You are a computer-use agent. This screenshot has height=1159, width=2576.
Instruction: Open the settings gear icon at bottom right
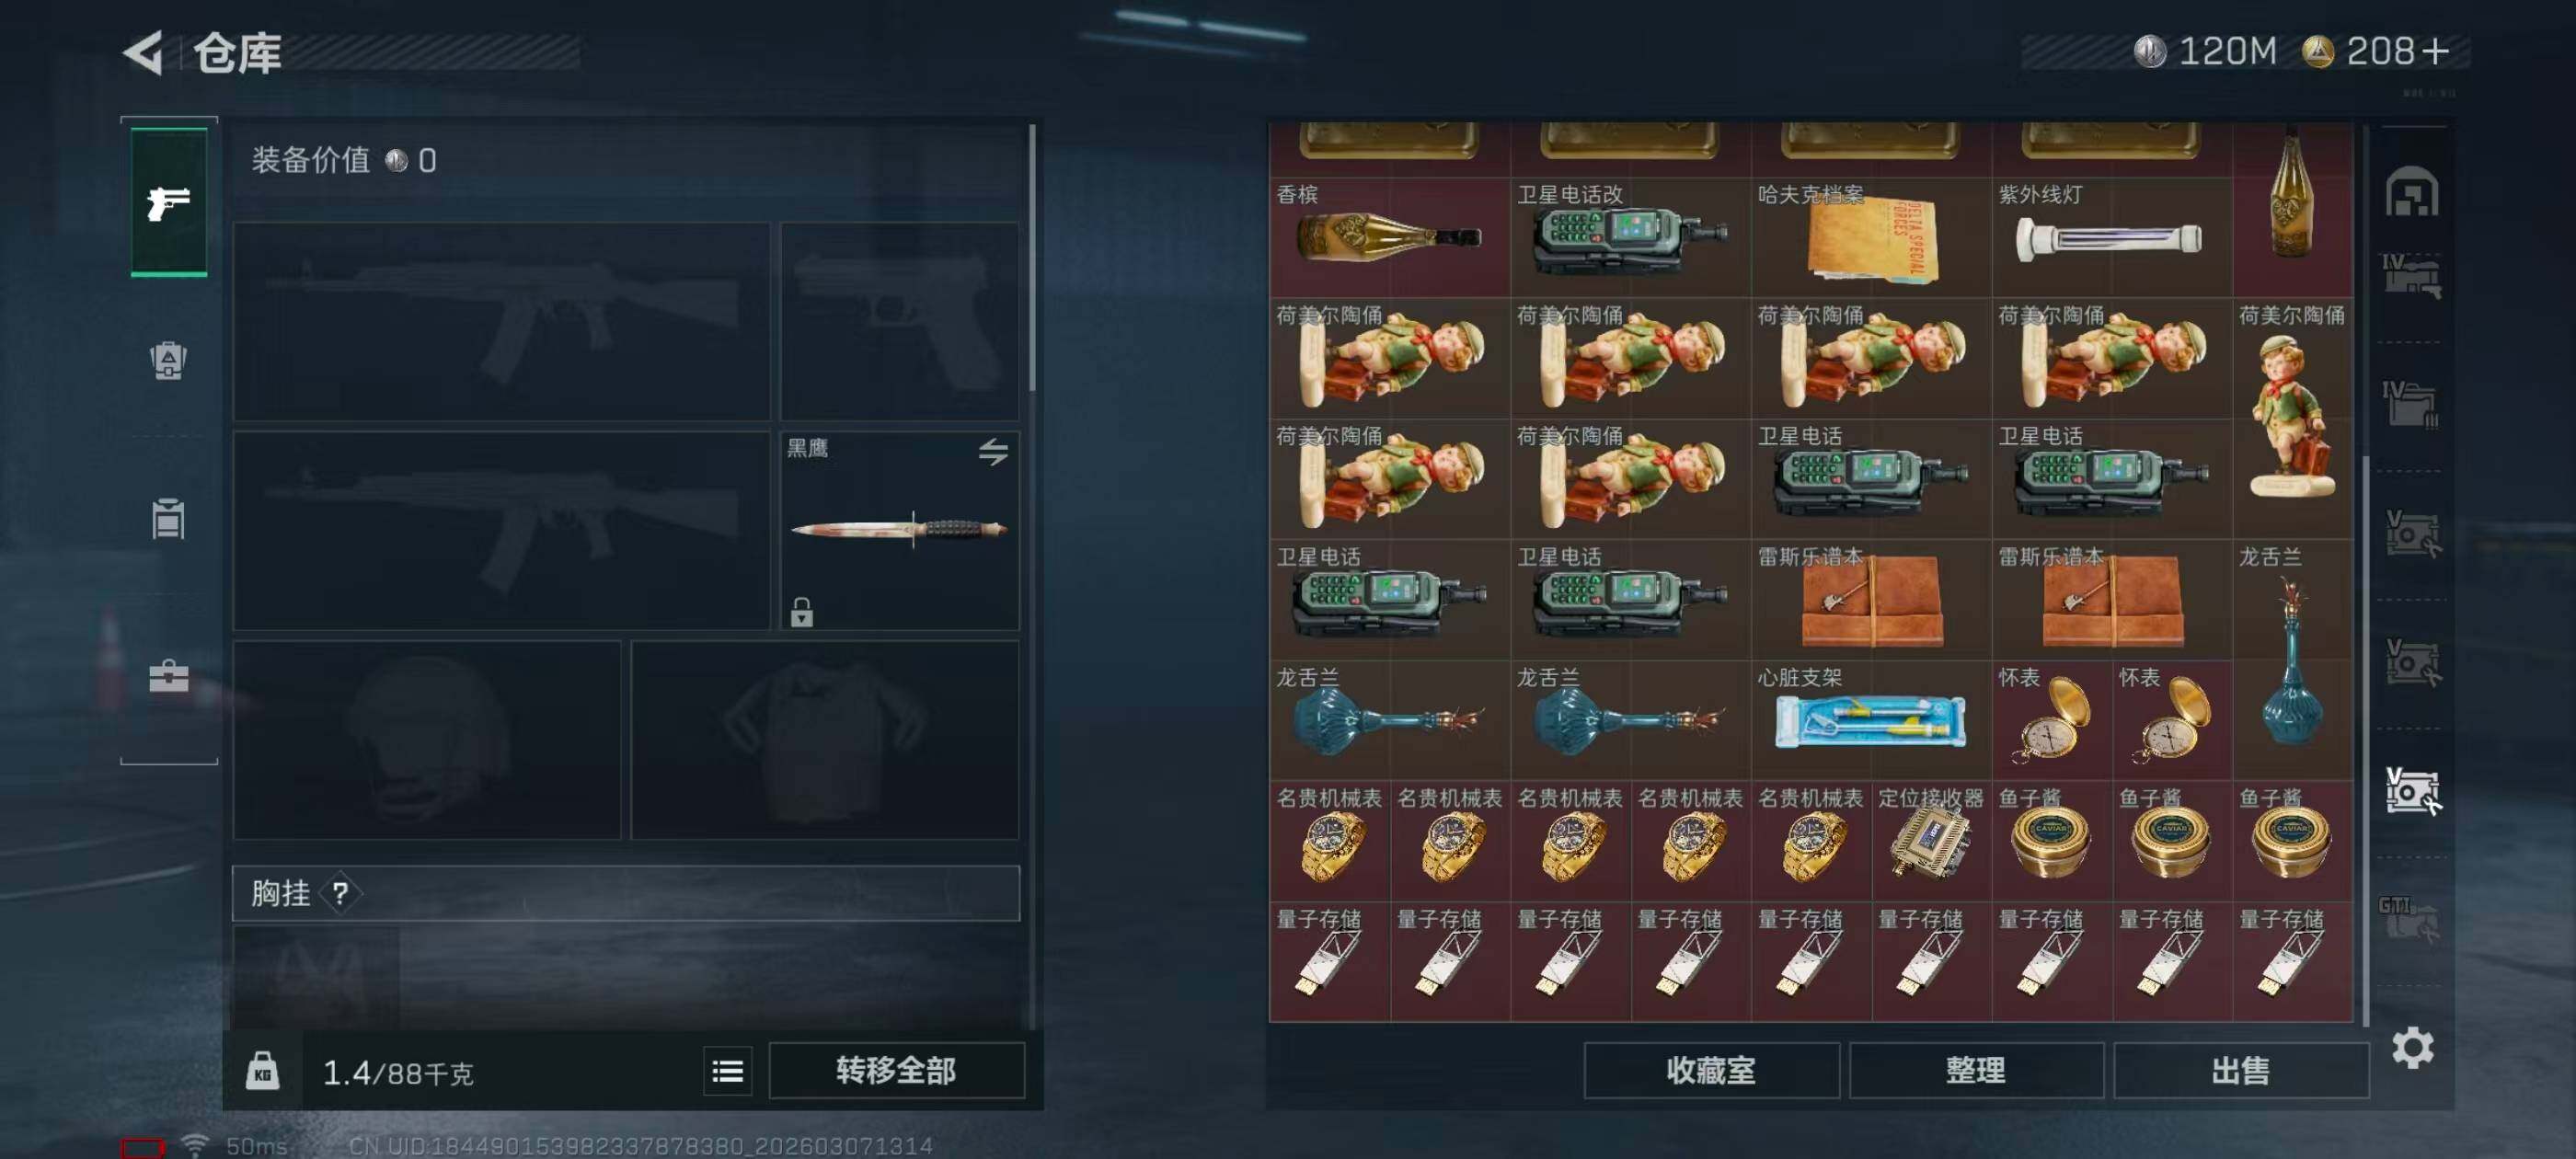point(2412,1048)
